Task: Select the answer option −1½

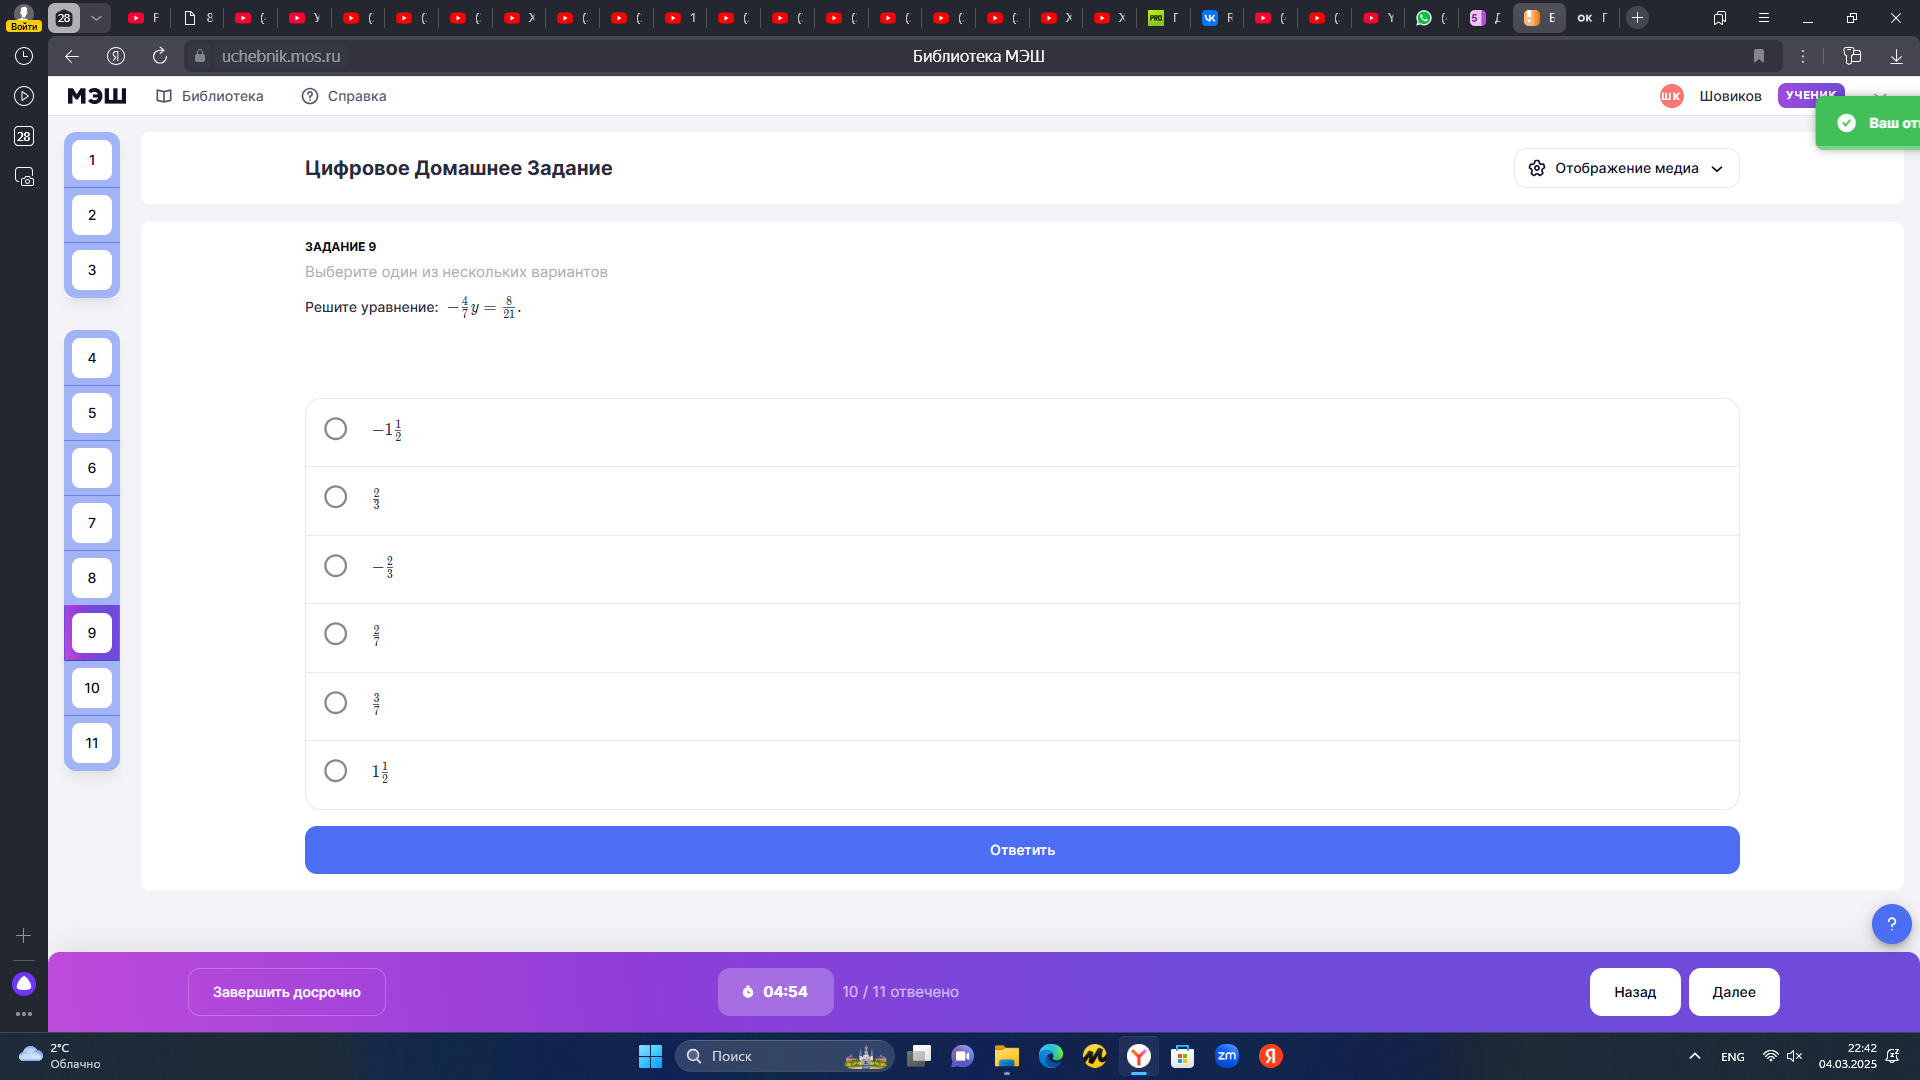Action: [x=1022, y=430]
